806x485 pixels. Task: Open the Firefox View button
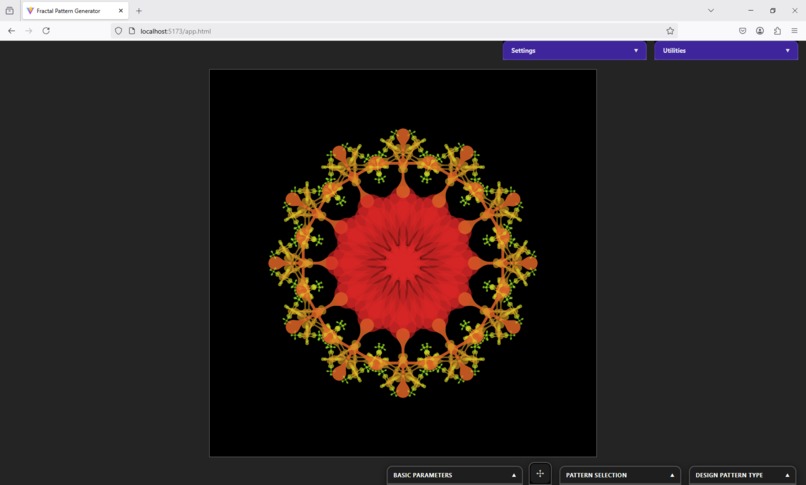click(x=9, y=11)
